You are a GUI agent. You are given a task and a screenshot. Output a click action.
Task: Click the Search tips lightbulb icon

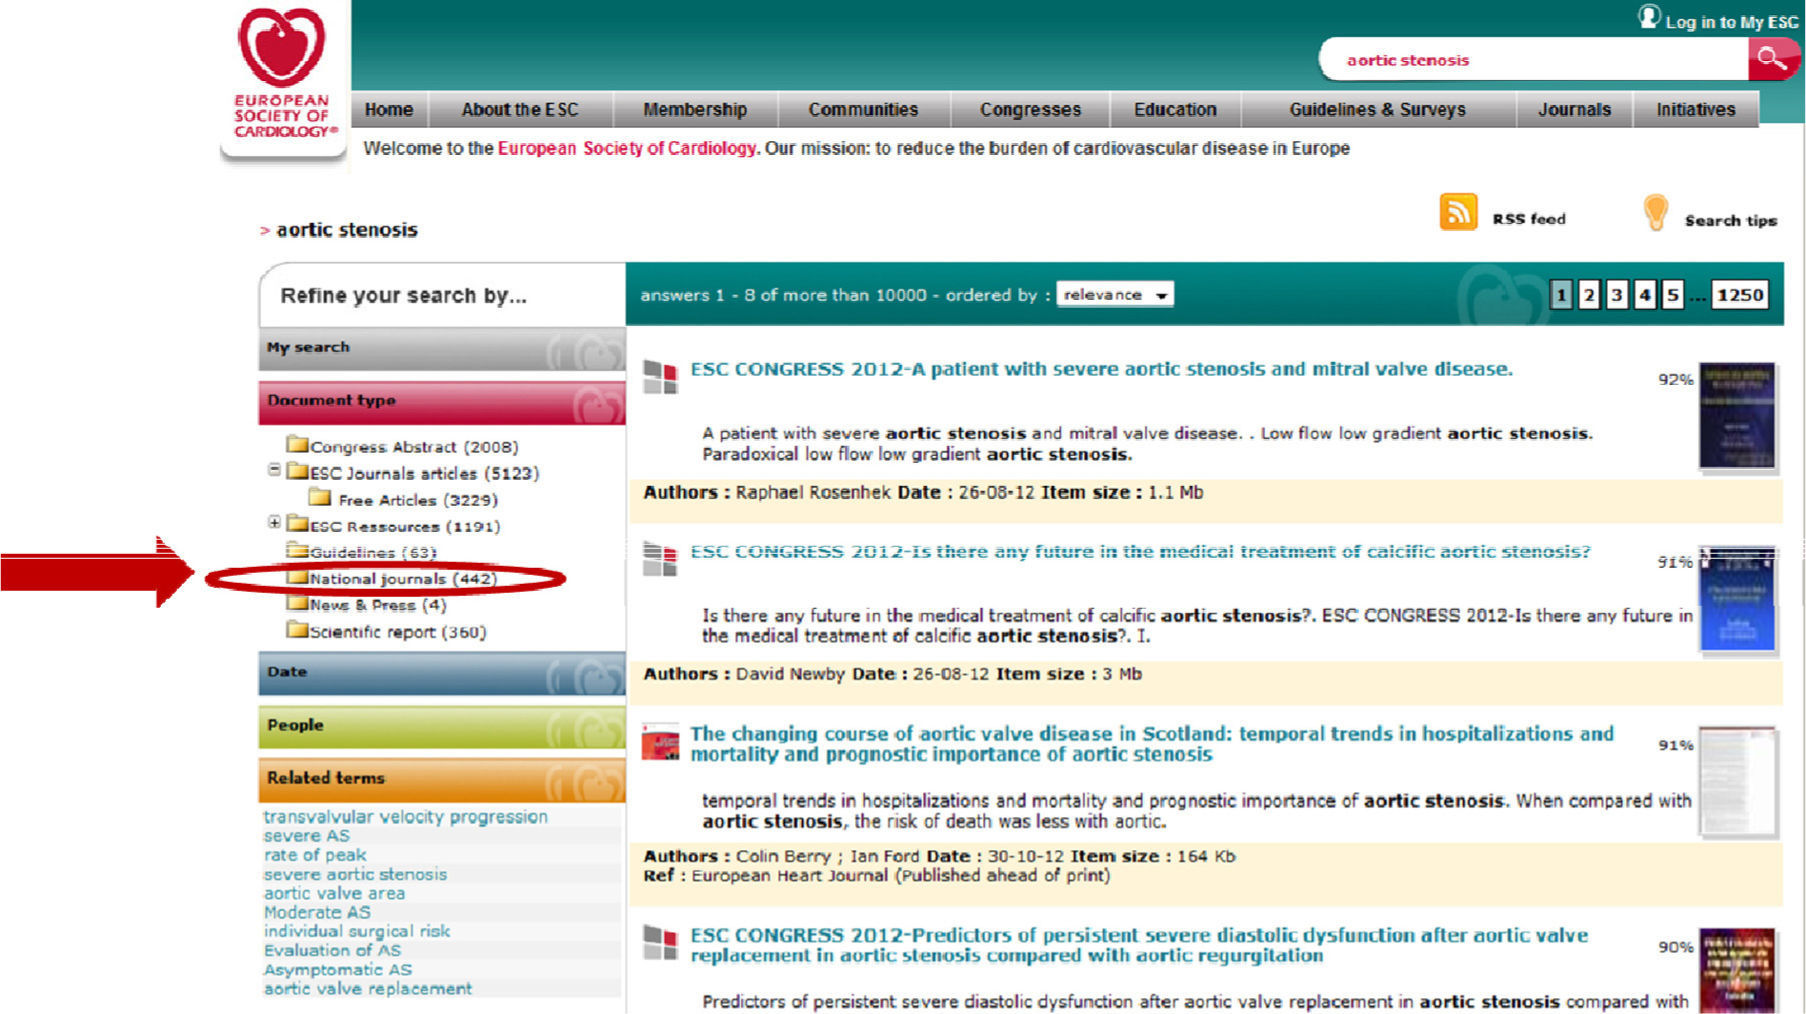(1655, 213)
